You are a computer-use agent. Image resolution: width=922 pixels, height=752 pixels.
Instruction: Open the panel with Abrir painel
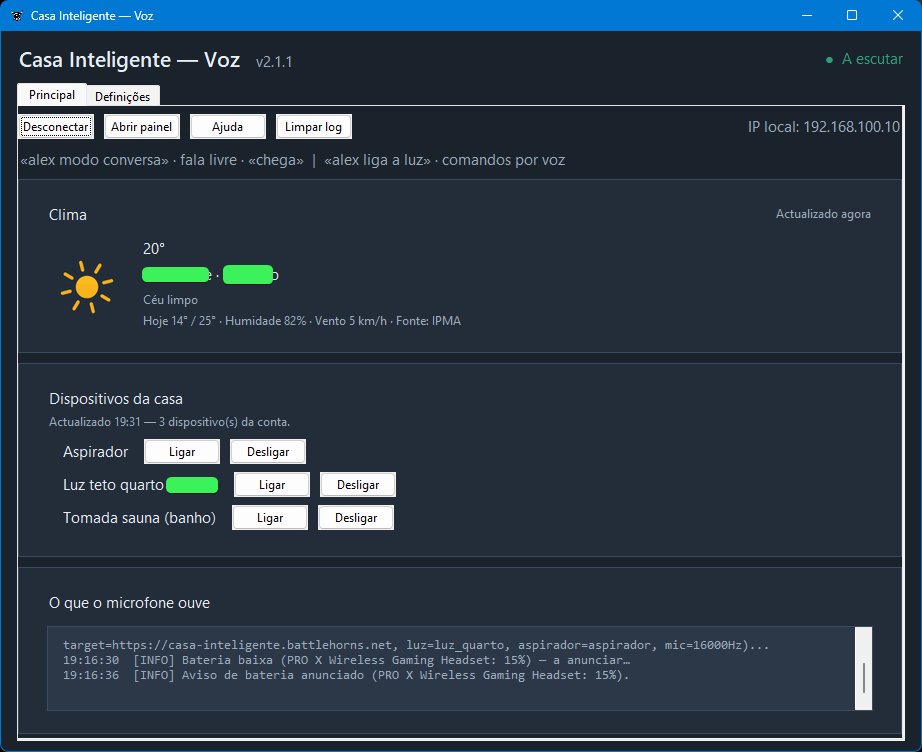pos(142,126)
